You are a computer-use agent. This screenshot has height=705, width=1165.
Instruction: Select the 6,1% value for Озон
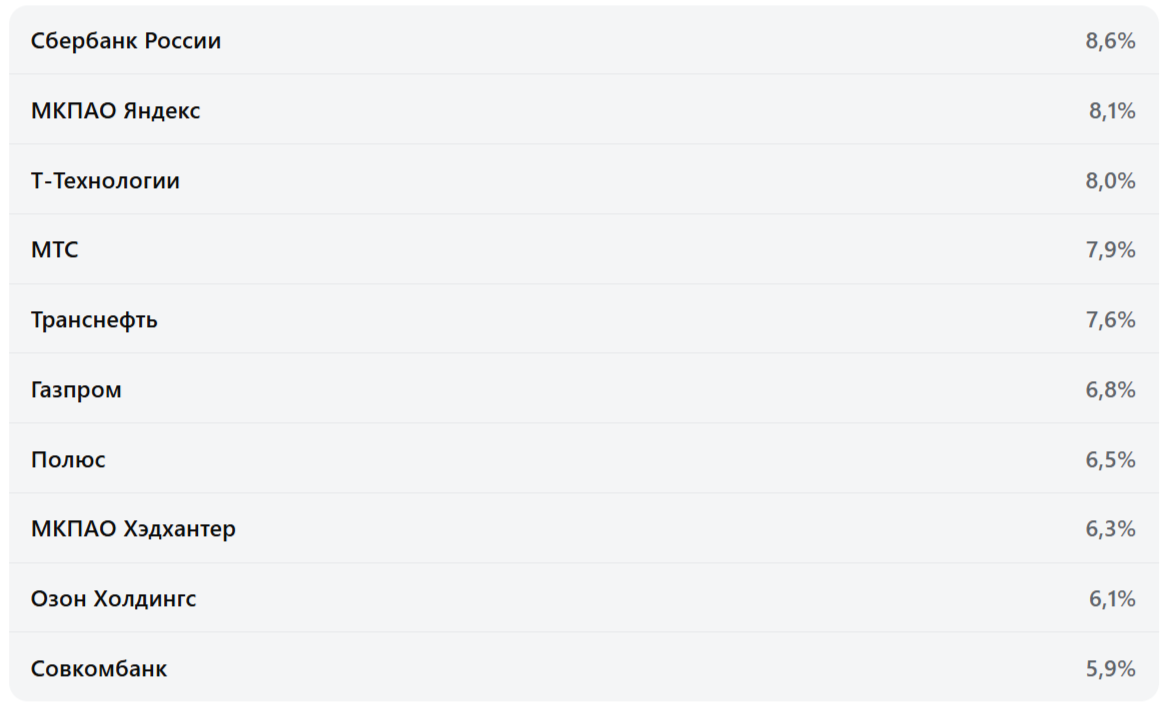pos(1112,599)
